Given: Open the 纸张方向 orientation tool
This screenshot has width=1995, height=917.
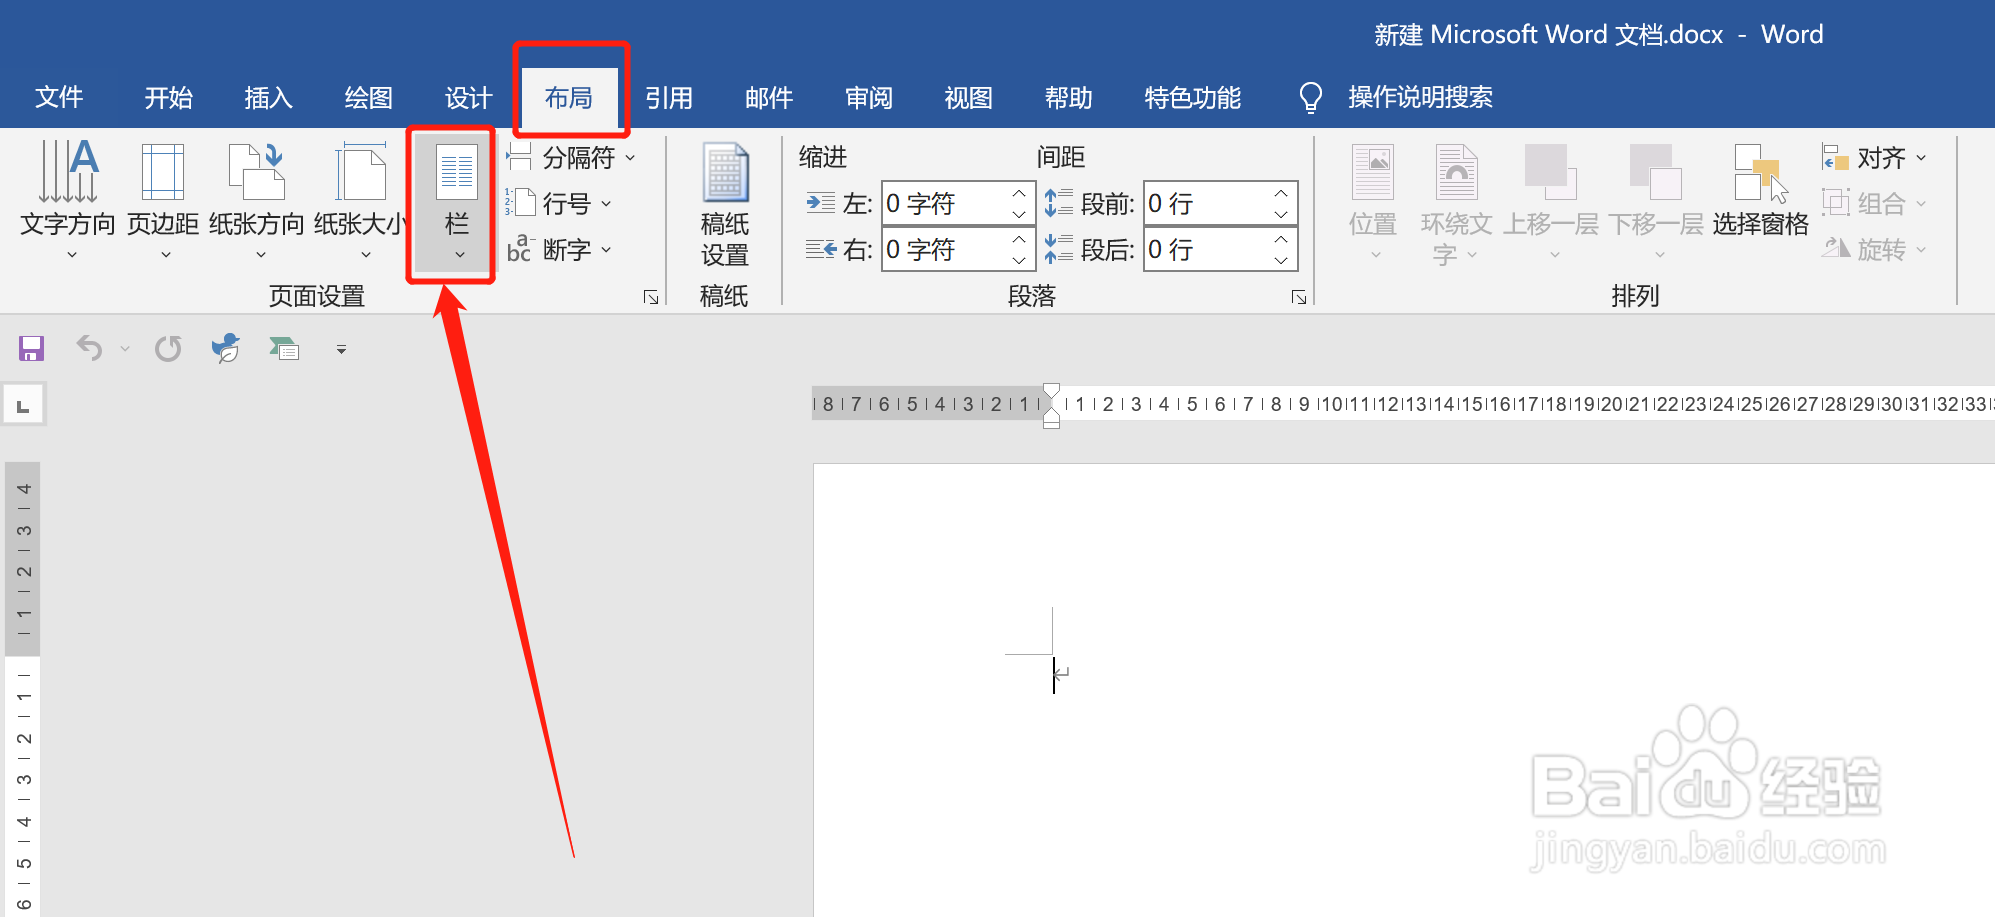Looking at the screenshot, I should pyautogui.click(x=257, y=200).
